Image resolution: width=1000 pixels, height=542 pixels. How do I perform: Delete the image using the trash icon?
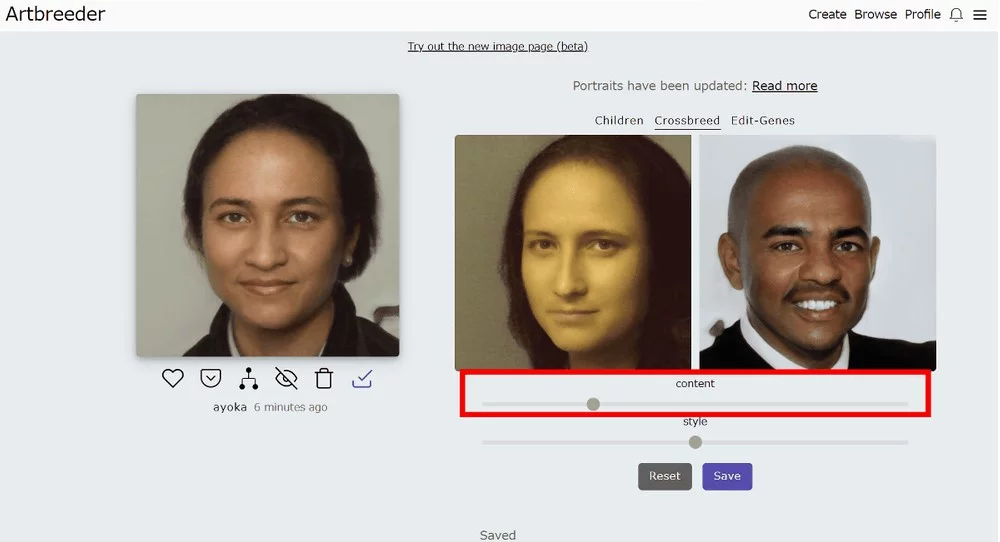pos(324,378)
